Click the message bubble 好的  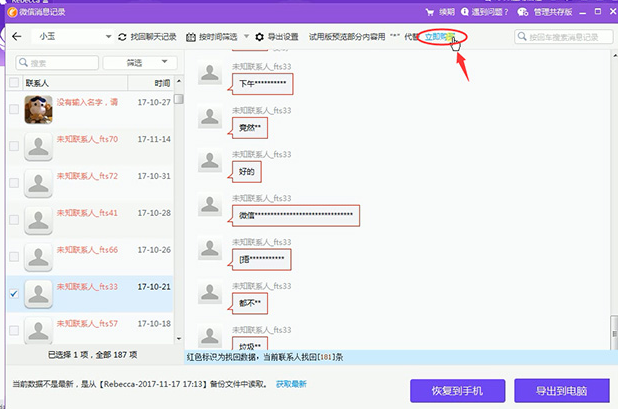247,172
